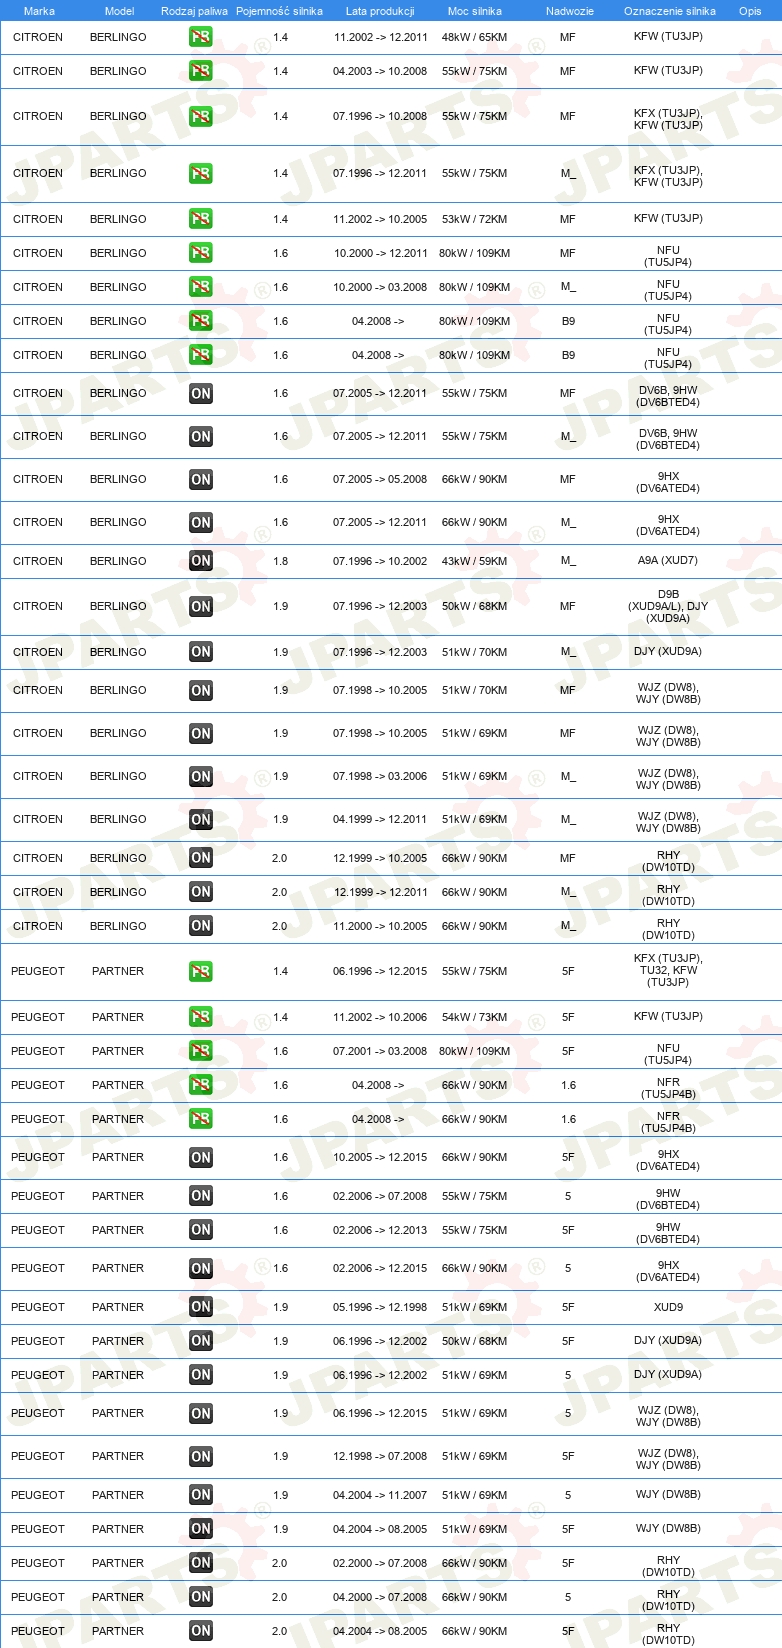
Task: Click the Opis column header
Action: [x=750, y=11]
